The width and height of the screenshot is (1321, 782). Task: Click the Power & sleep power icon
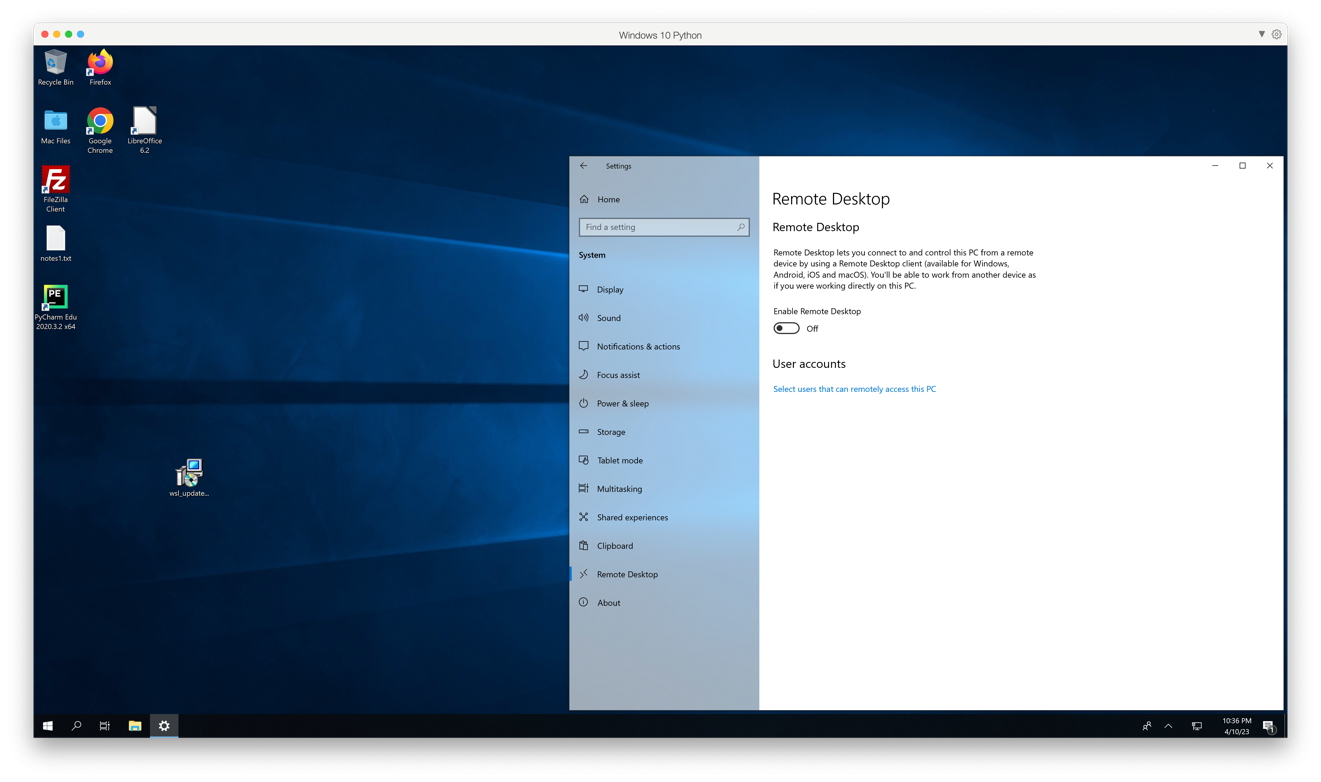(x=584, y=403)
